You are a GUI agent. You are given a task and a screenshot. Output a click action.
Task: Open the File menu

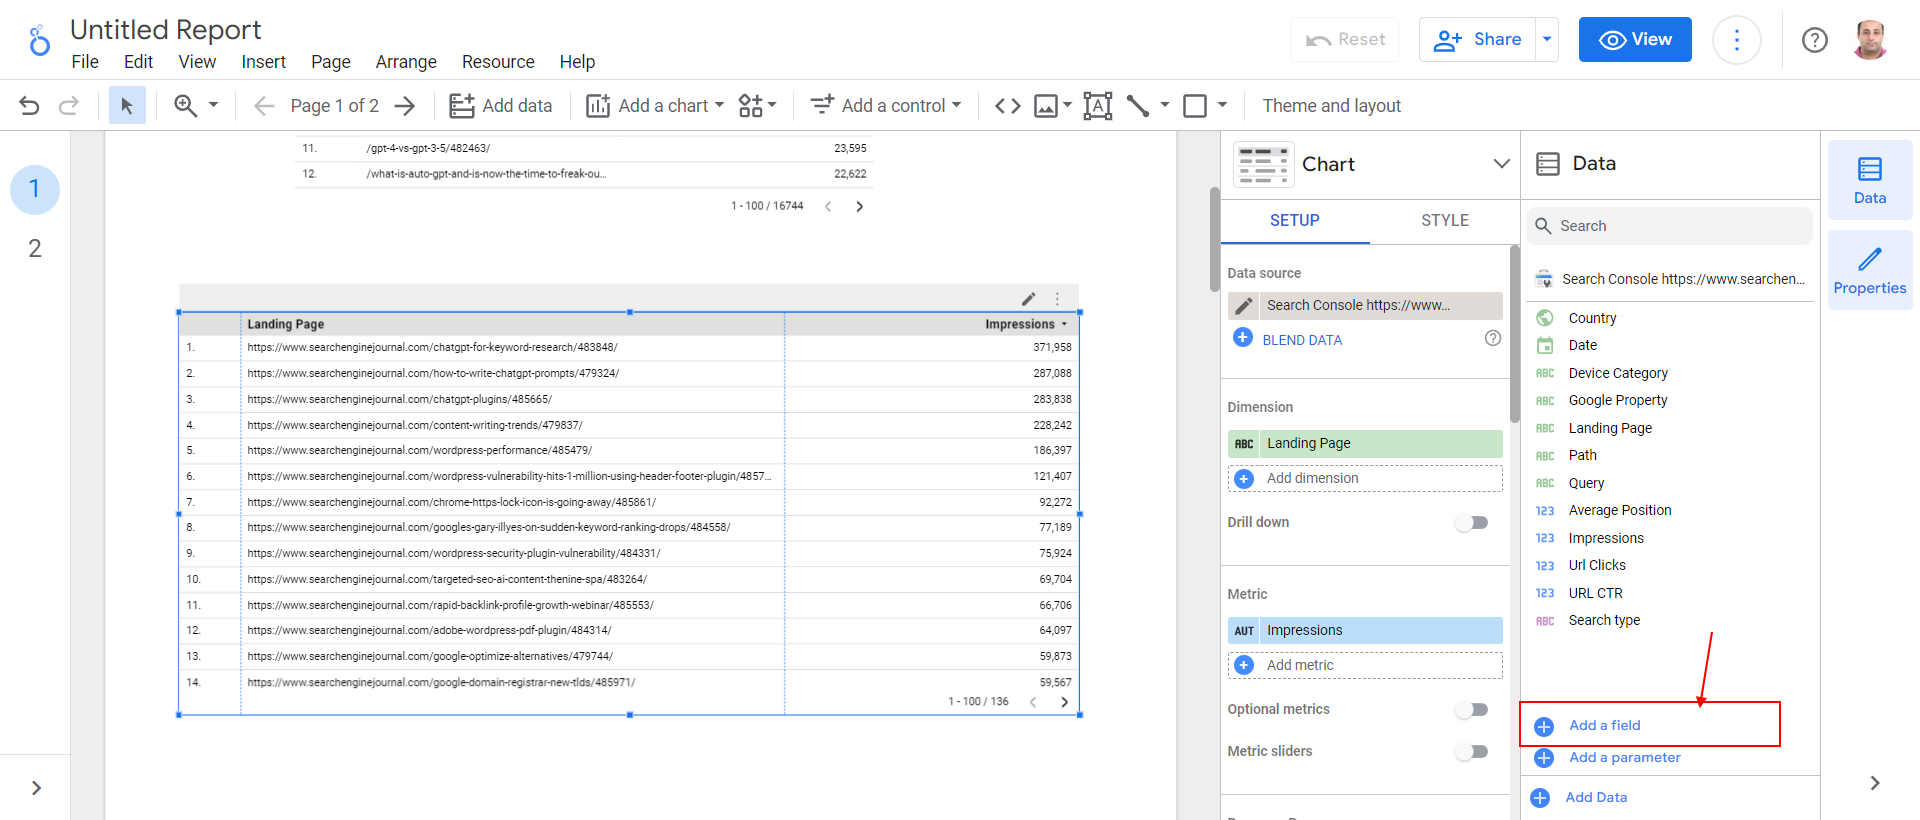pyautogui.click(x=85, y=62)
